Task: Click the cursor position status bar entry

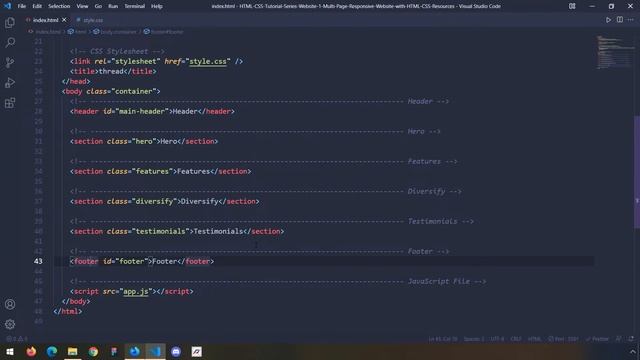Action: point(443,339)
